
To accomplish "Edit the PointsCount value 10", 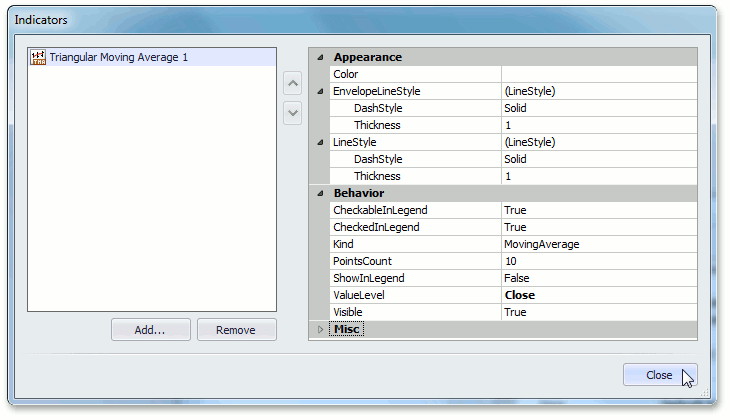I will tap(599, 261).
